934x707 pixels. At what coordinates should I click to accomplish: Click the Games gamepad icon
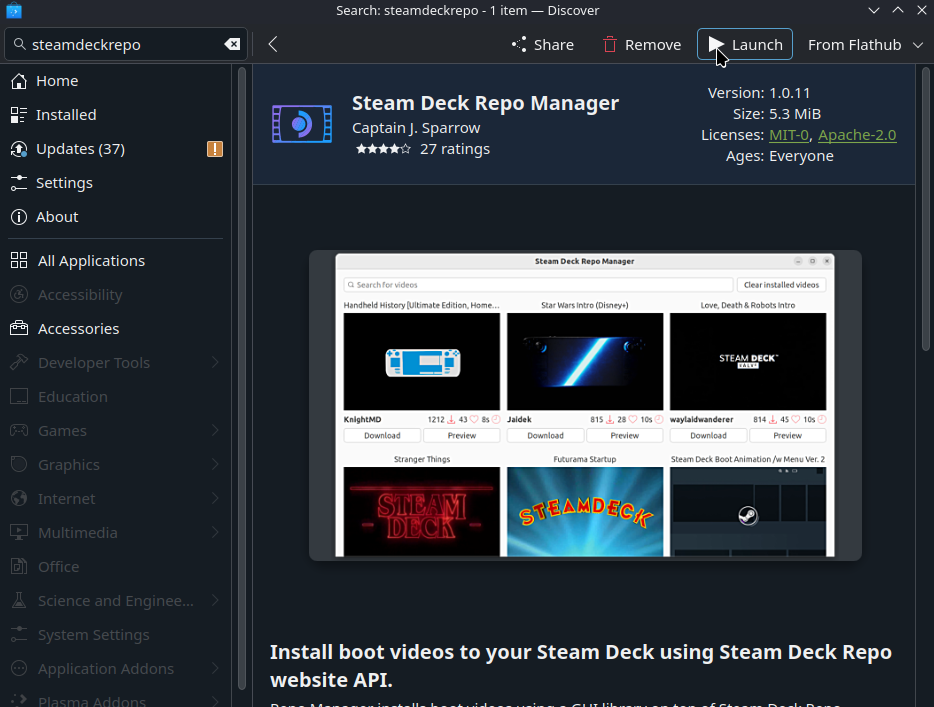[21, 430]
